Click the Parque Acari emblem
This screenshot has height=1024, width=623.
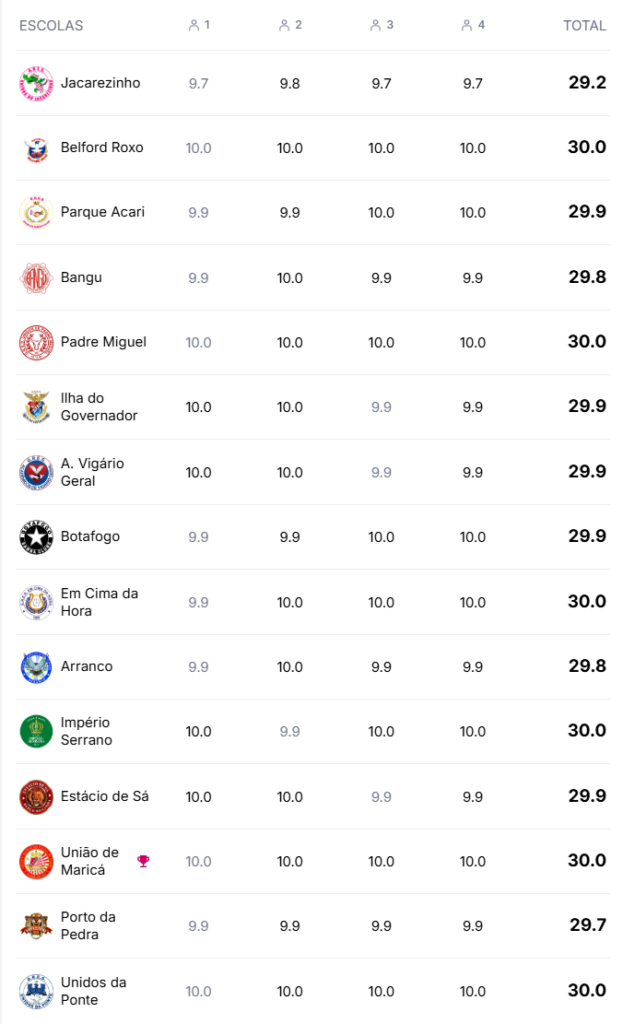click(36, 212)
